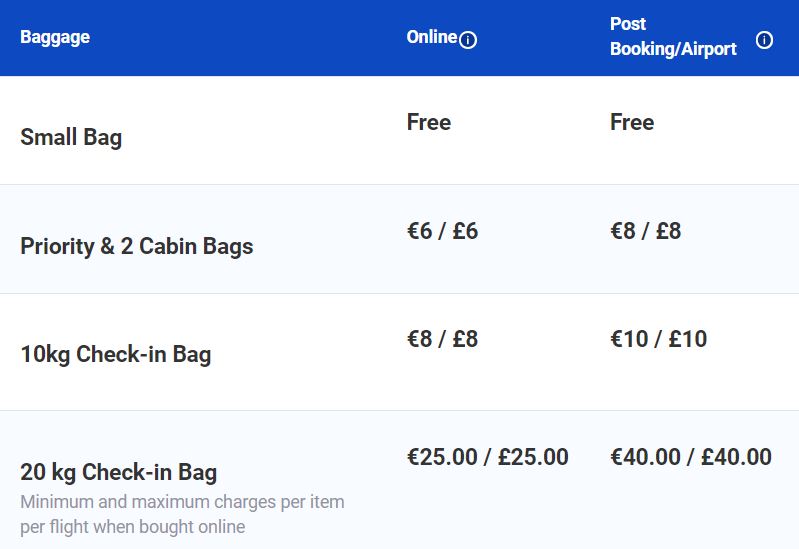Click the €25.00 / £25.00 online price
The height and width of the screenshot is (549, 799).
click(x=488, y=457)
